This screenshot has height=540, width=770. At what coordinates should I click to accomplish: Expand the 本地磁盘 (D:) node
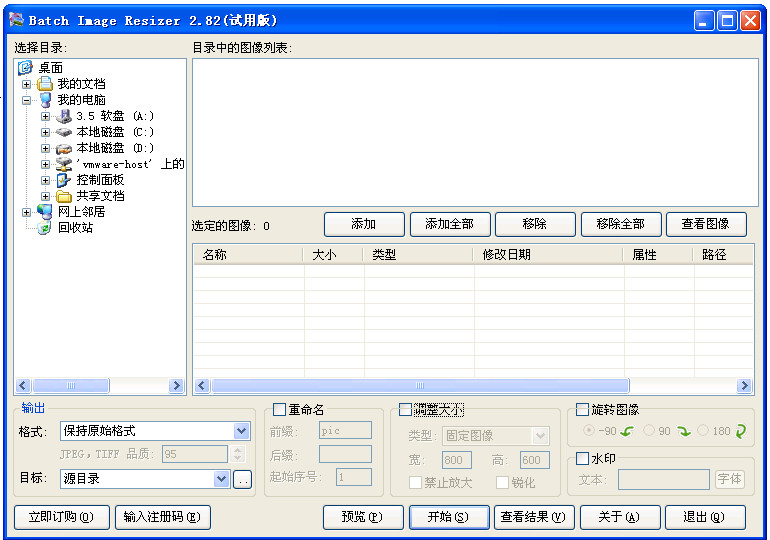[x=45, y=148]
